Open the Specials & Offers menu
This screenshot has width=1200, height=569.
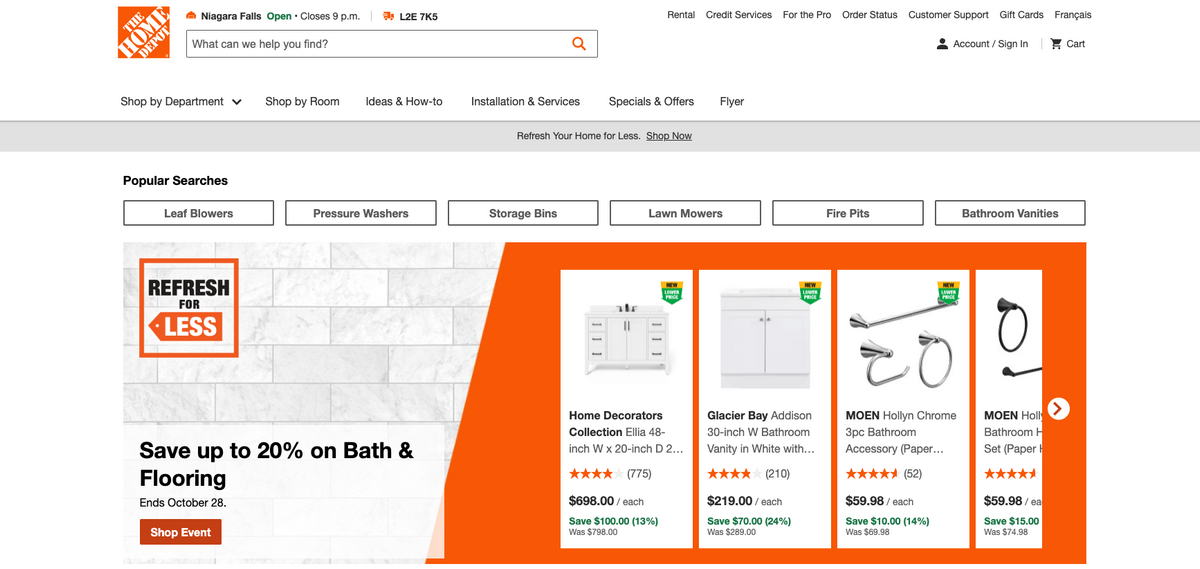coord(651,101)
